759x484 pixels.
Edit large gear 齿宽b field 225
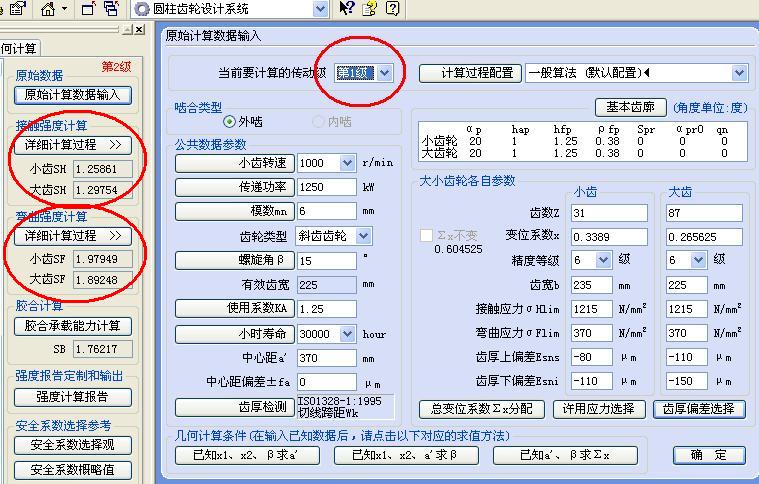pos(687,285)
